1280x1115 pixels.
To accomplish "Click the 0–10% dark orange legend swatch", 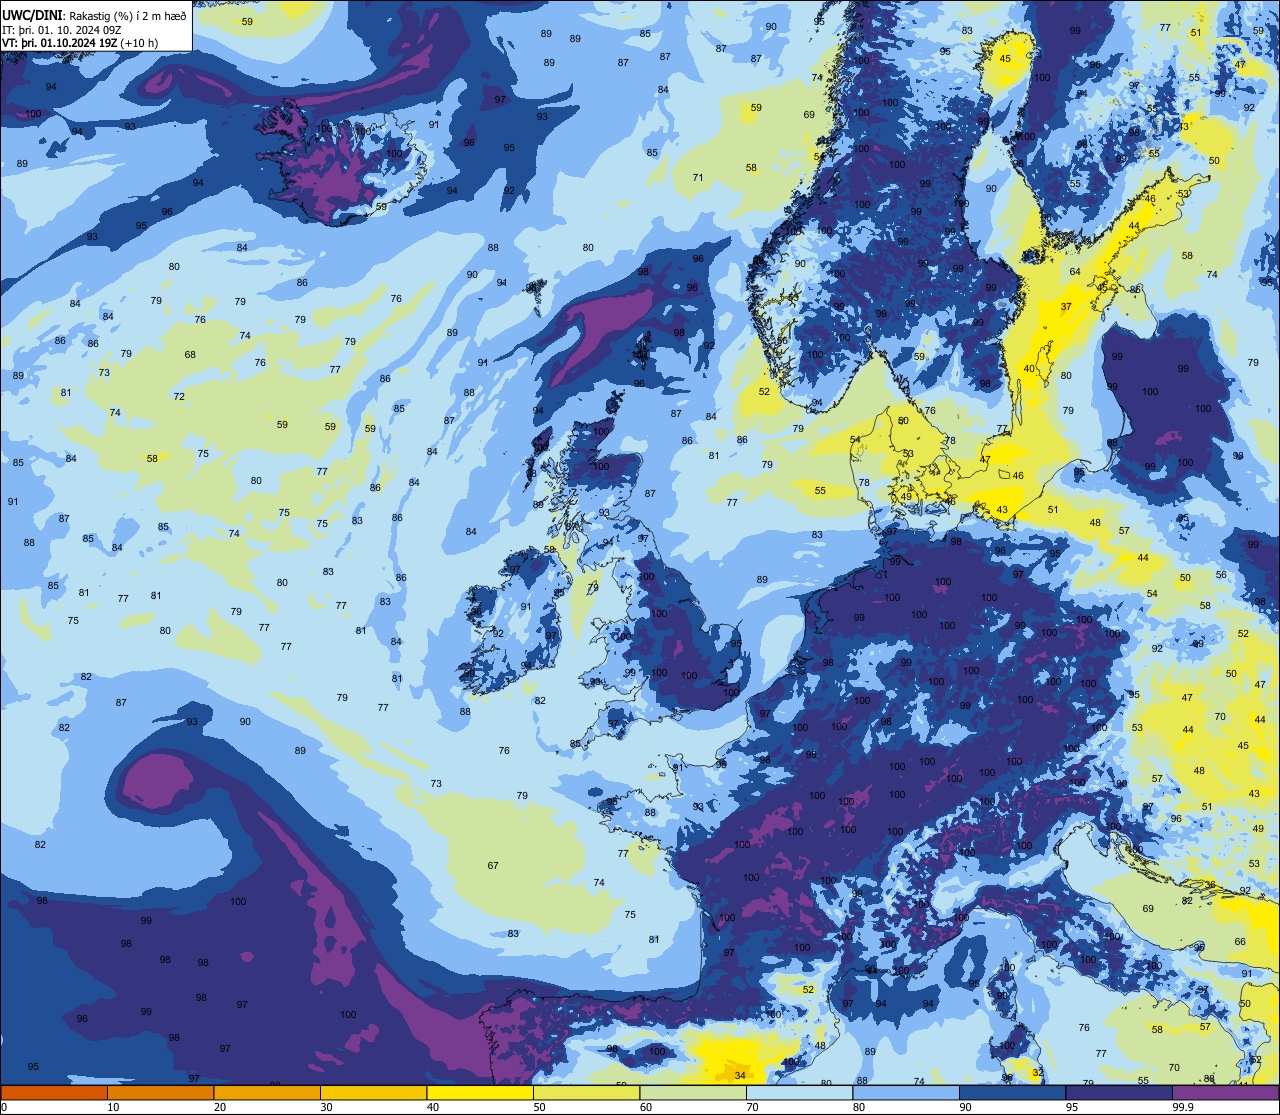I will point(54,1093).
